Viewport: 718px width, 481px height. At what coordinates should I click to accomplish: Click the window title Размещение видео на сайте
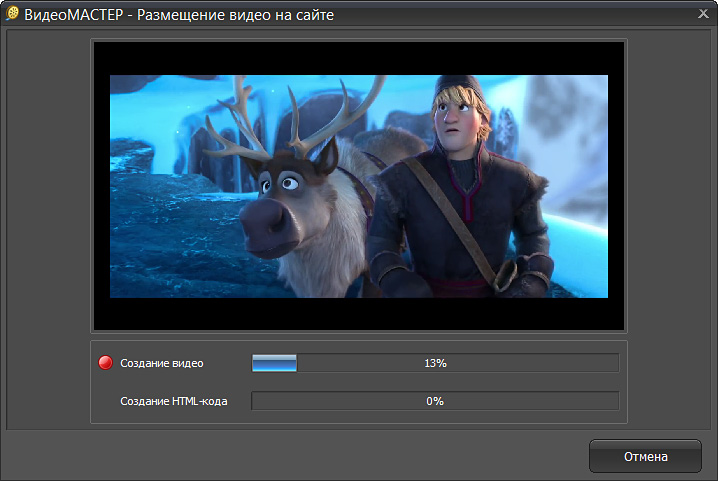tap(235, 15)
